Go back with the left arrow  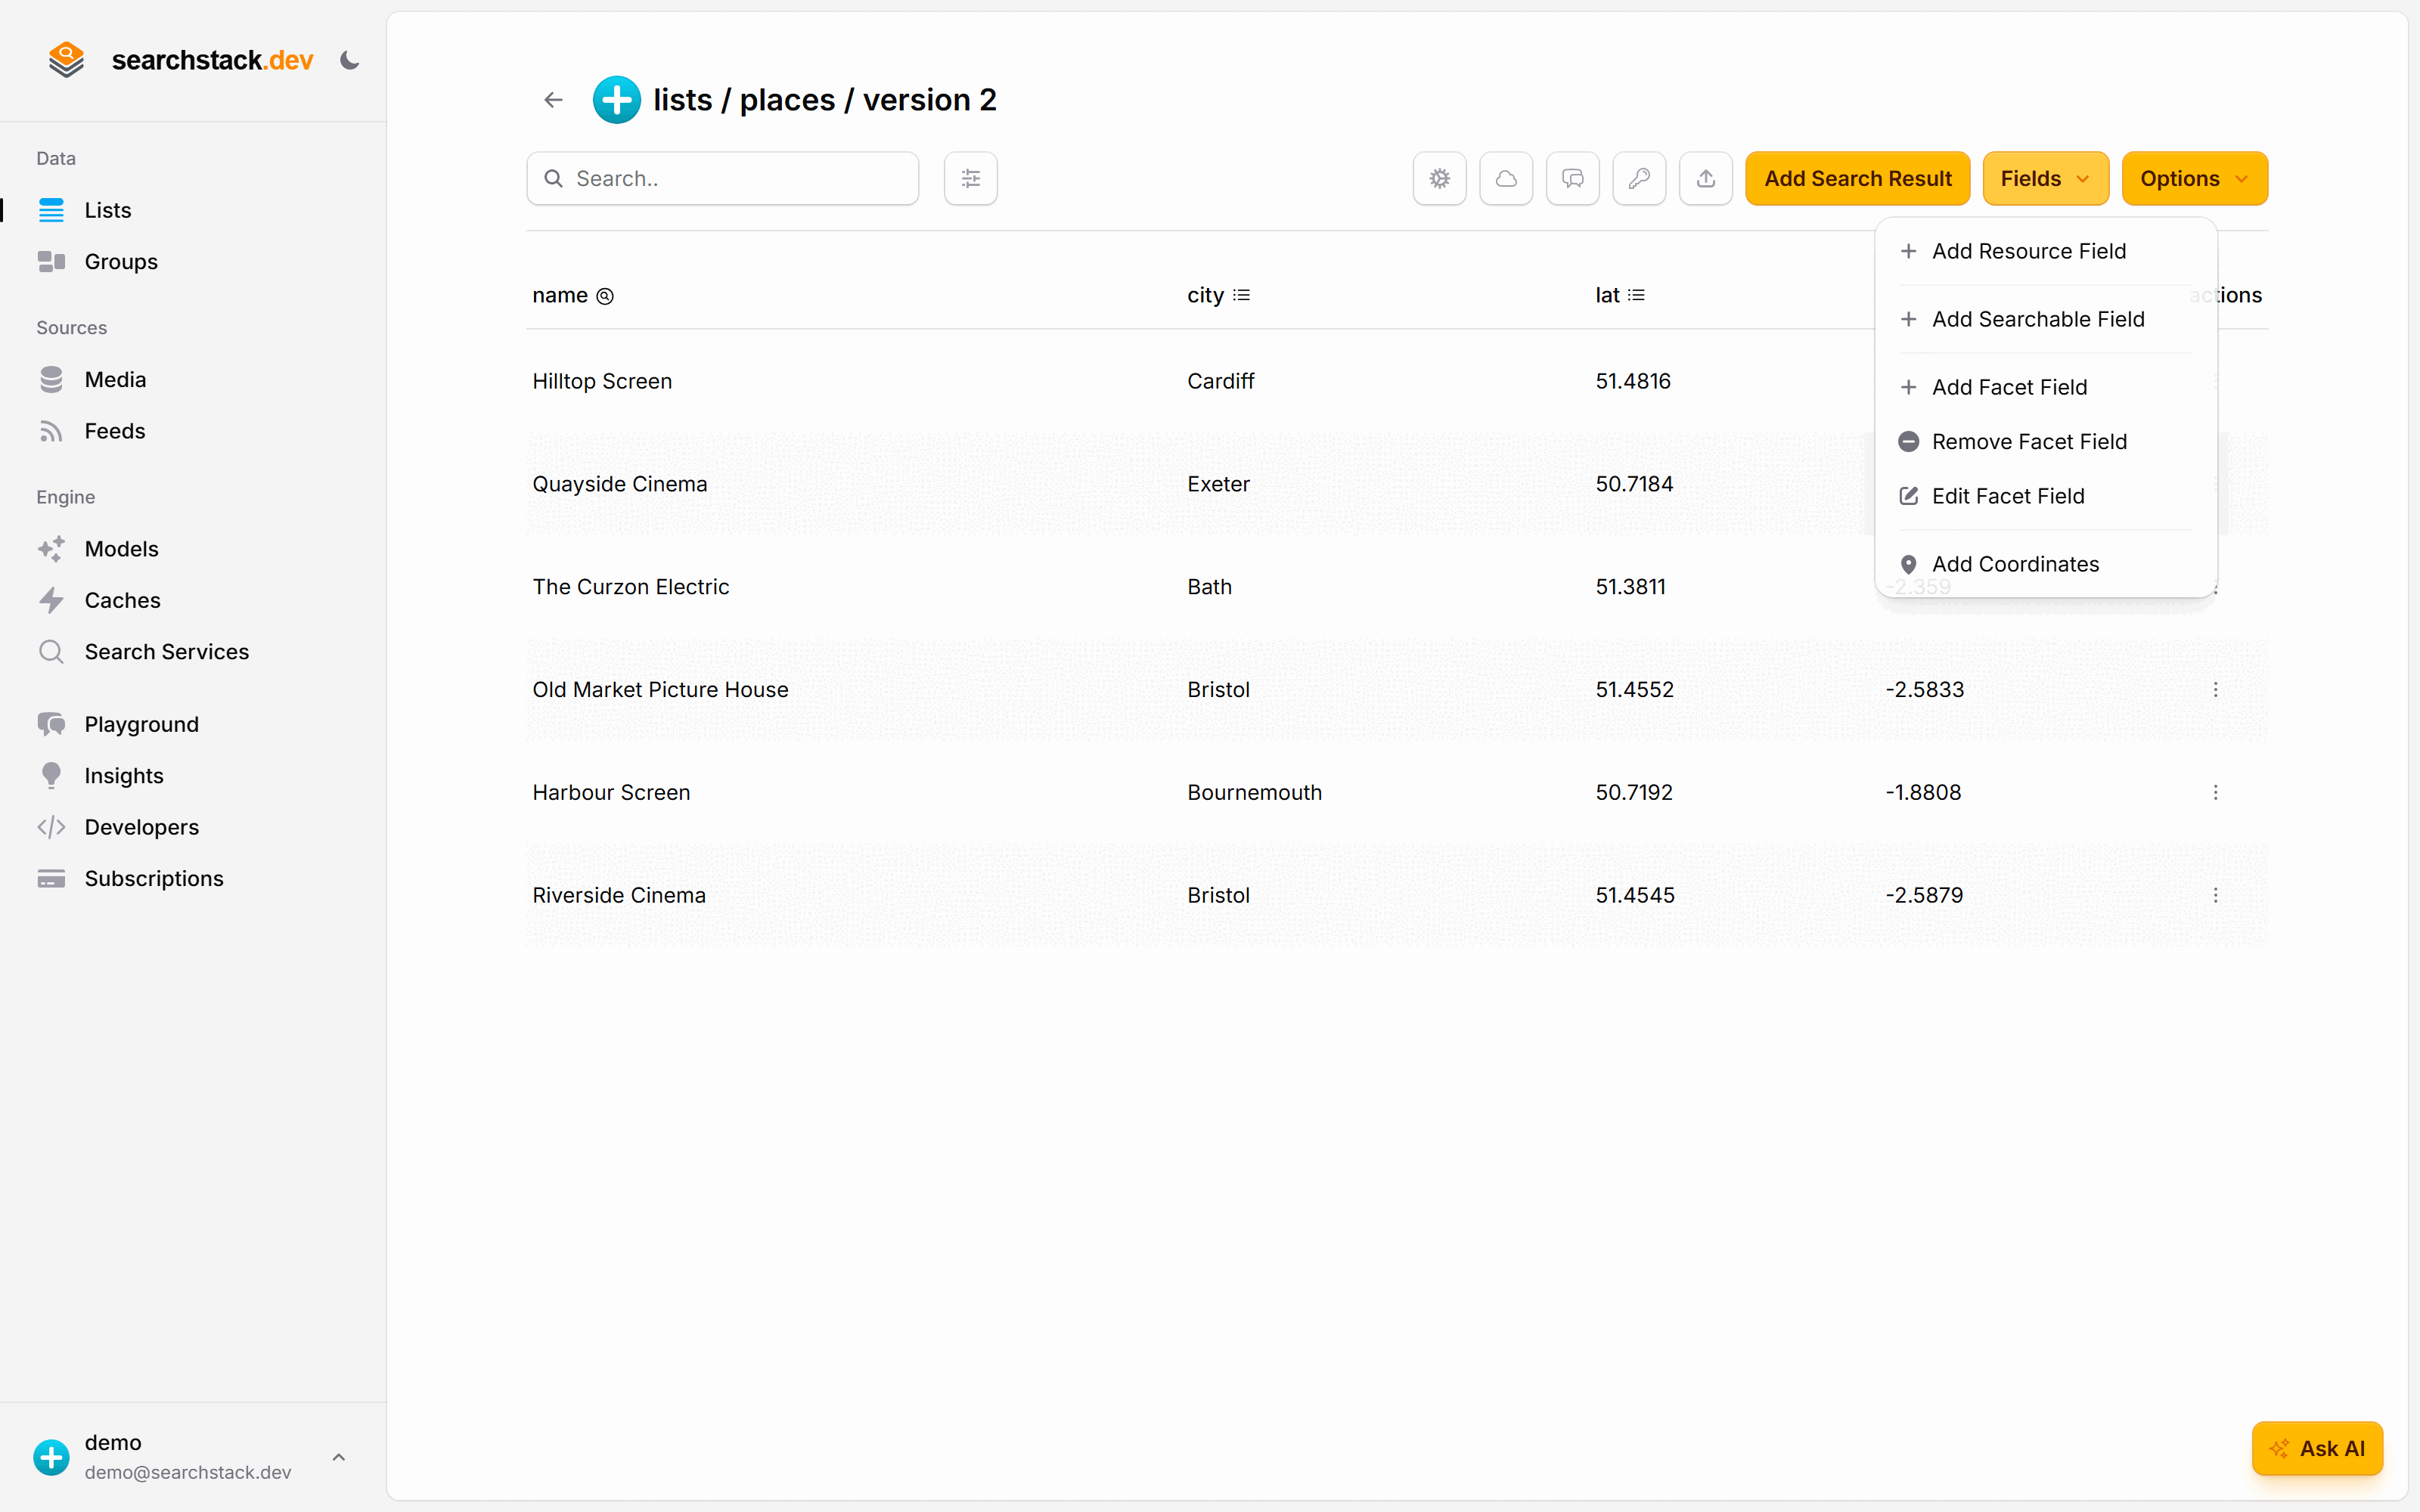(553, 100)
